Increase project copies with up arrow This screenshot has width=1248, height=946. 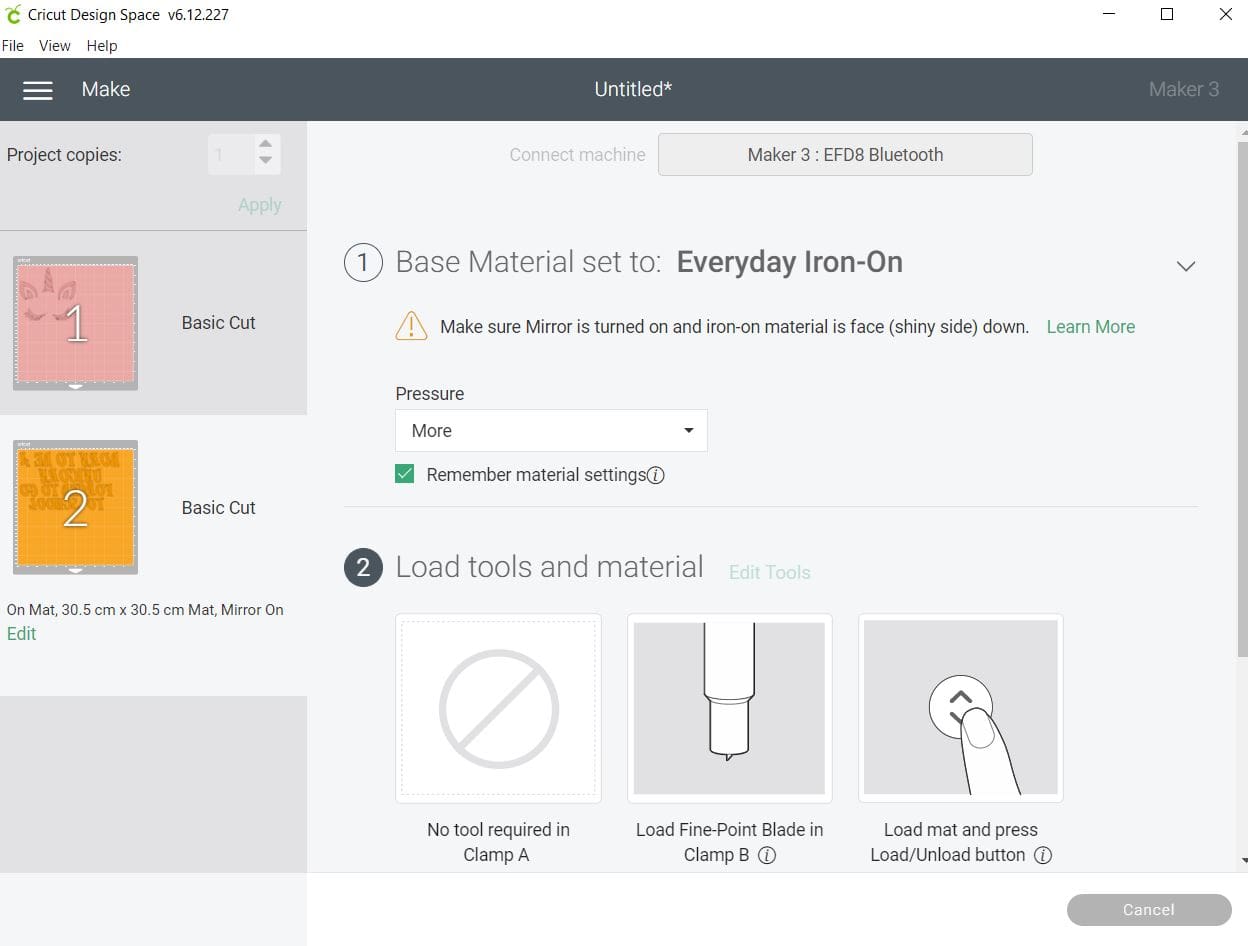(265, 144)
